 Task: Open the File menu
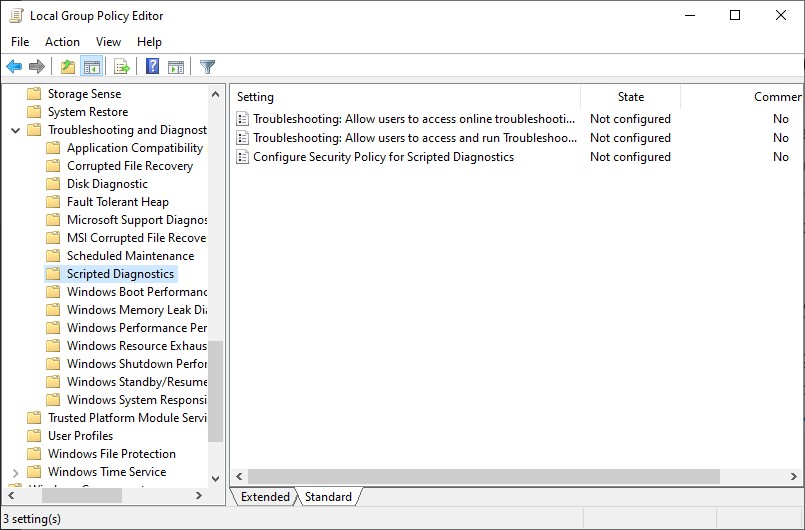[x=20, y=42]
